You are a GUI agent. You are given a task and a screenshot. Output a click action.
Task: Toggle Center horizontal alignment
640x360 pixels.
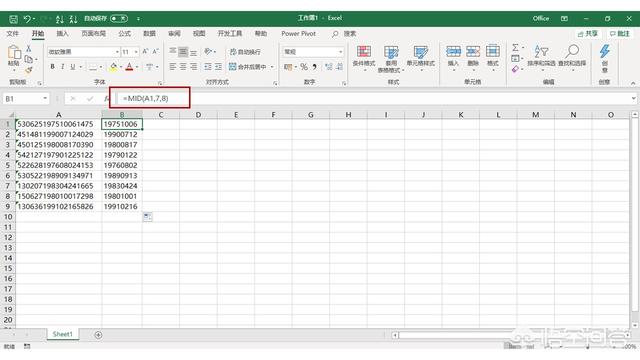pyautogui.click(x=183, y=67)
